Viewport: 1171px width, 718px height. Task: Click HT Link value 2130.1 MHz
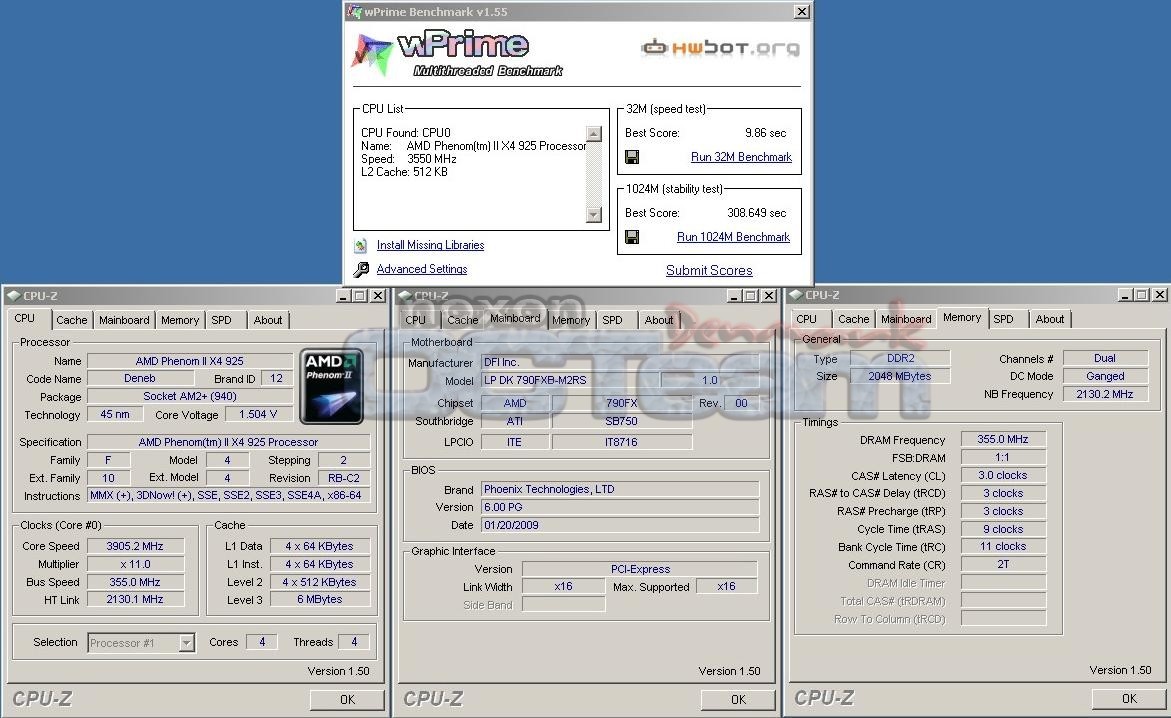pos(135,599)
